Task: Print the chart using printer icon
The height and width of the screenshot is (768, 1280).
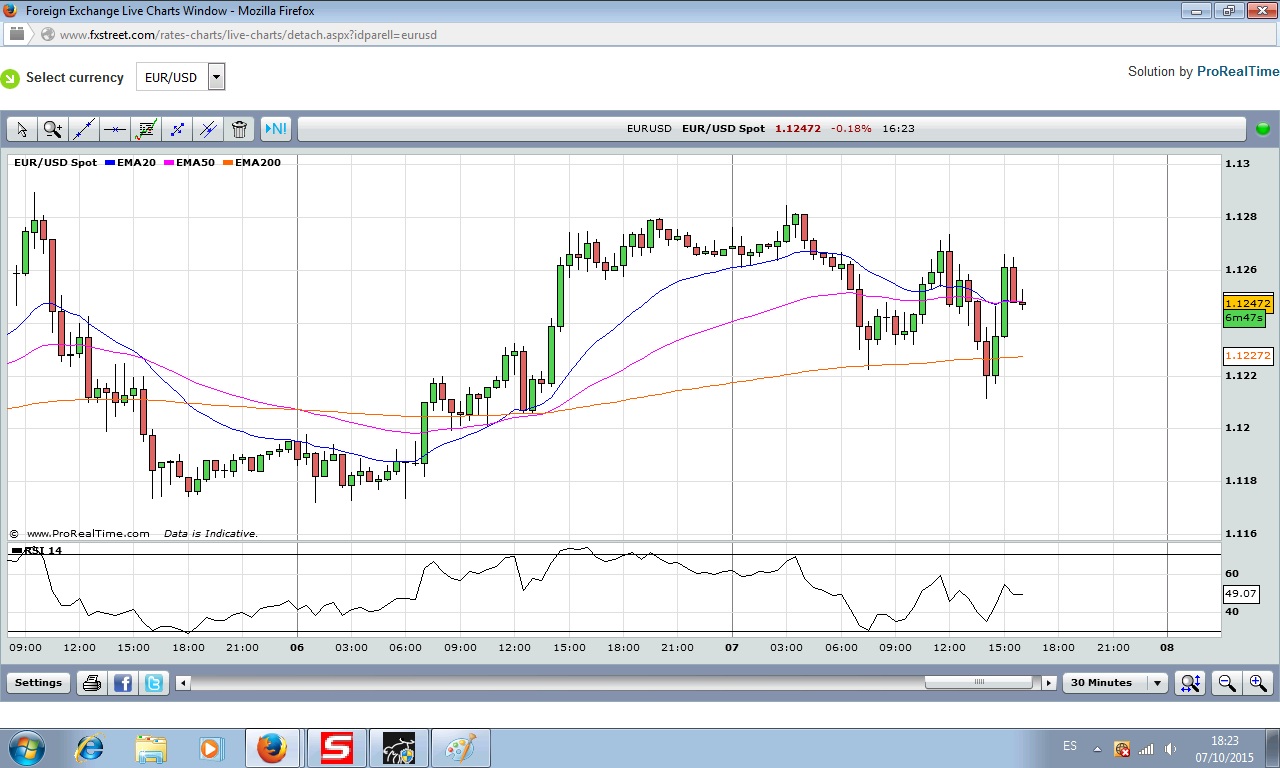Action: pyautogui.click(x=92, y=683)
